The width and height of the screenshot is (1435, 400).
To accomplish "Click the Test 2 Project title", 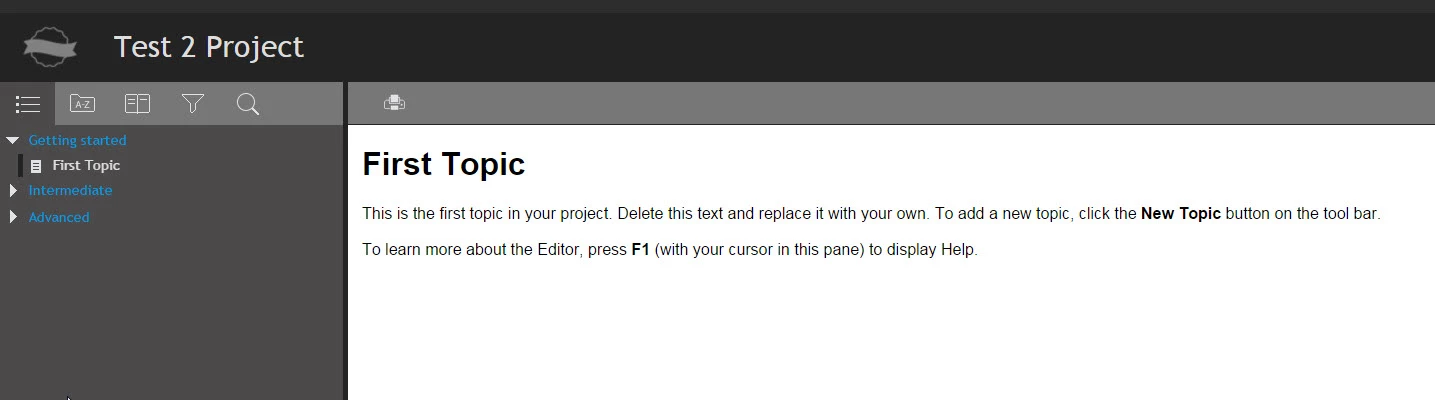I will [x=208, y=47].
